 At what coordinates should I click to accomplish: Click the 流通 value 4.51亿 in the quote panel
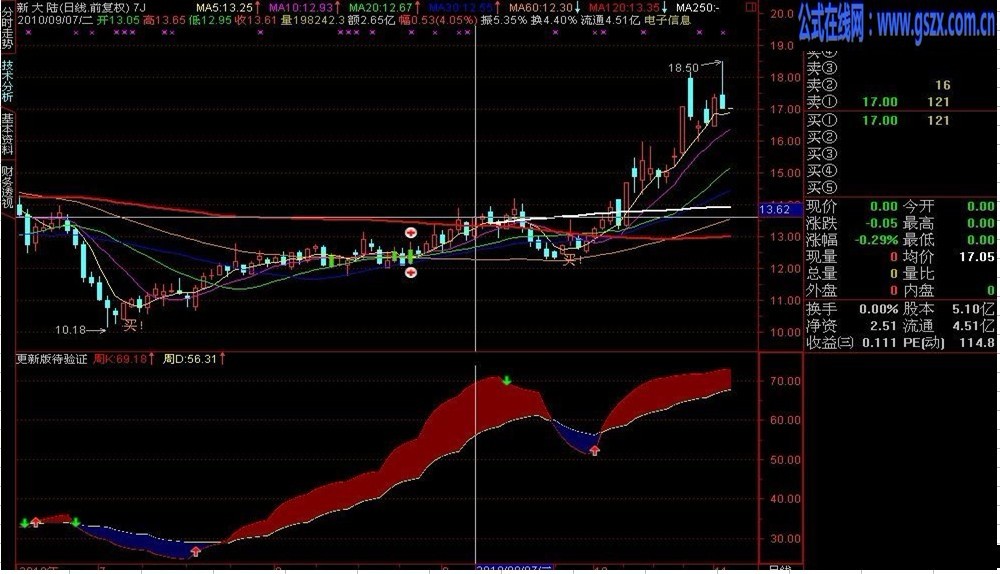(973, 326)
